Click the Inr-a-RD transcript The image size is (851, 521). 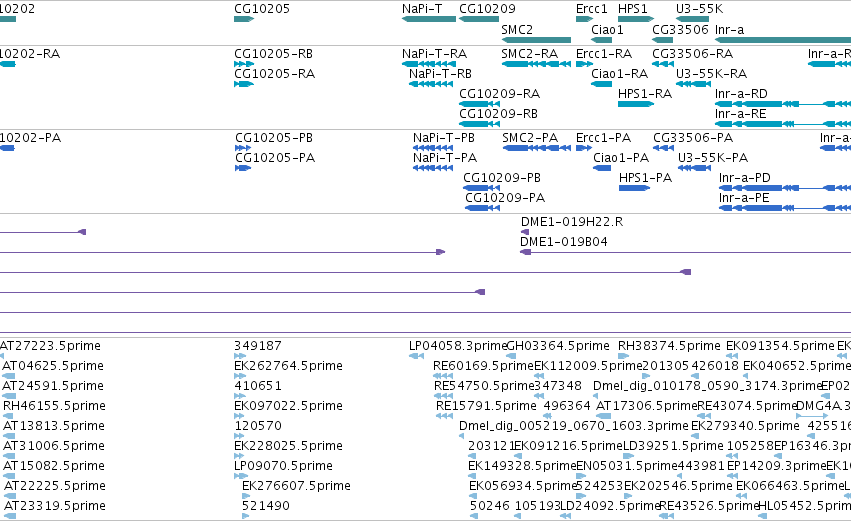coord(783,104)
